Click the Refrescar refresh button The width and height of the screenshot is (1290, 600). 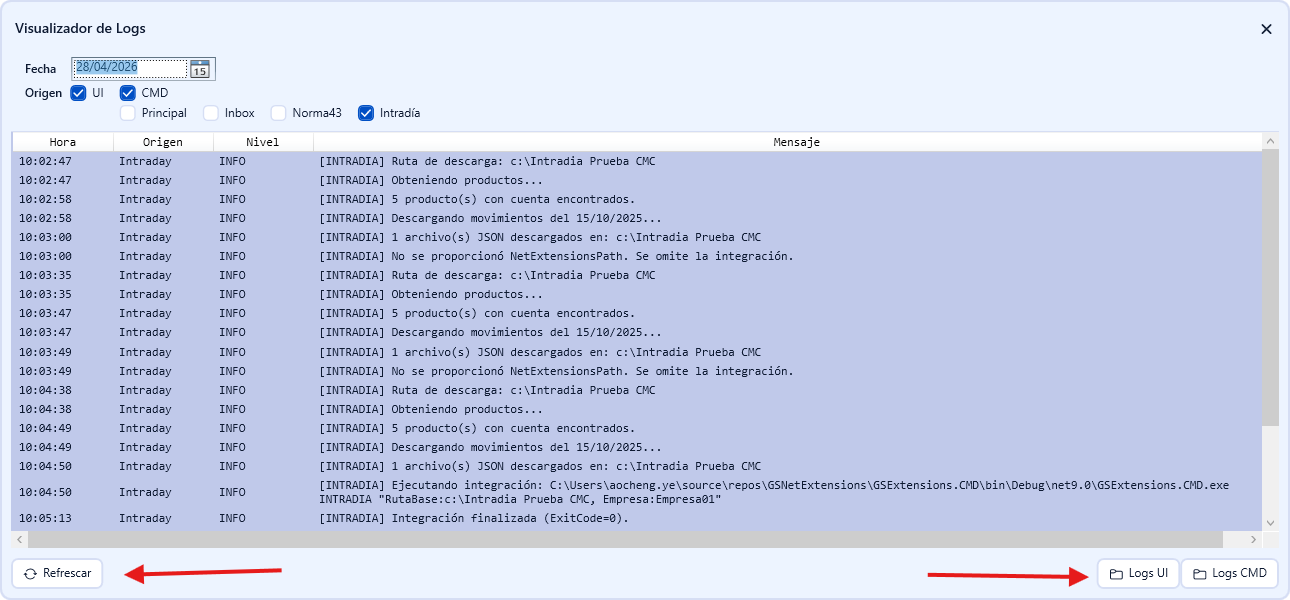[x=57, y=573]
